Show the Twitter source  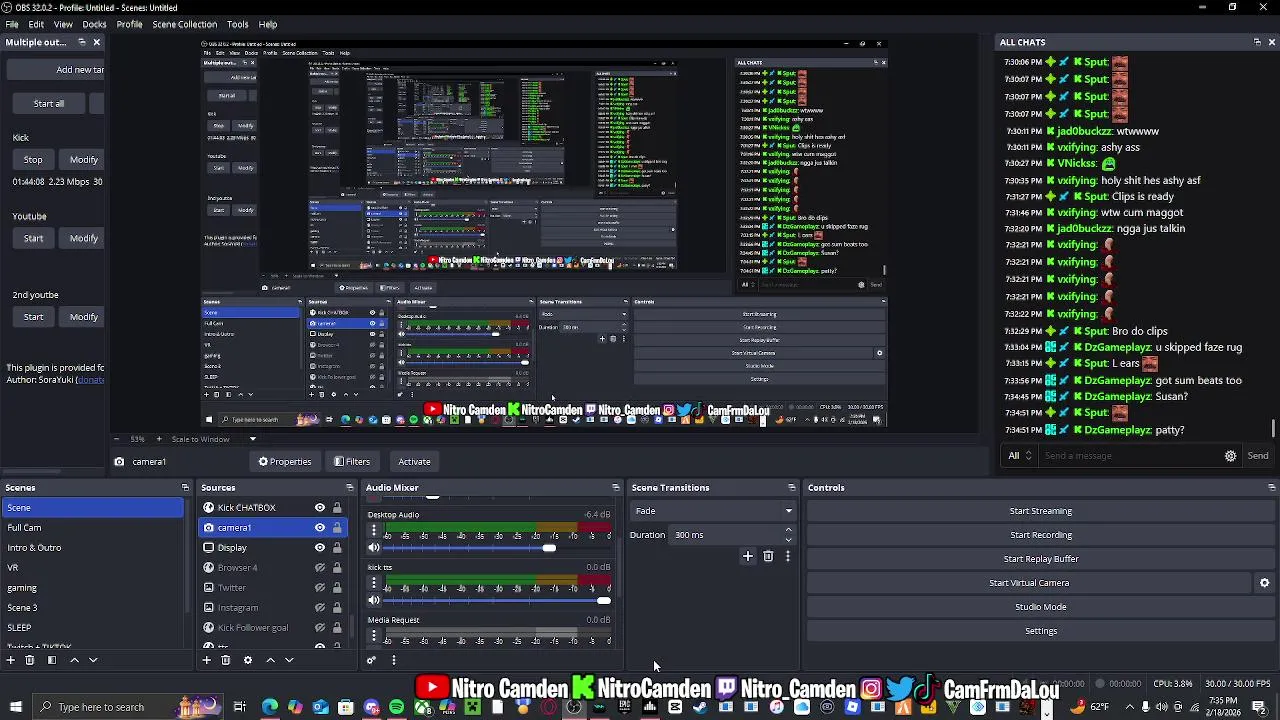tap(320, 588)
